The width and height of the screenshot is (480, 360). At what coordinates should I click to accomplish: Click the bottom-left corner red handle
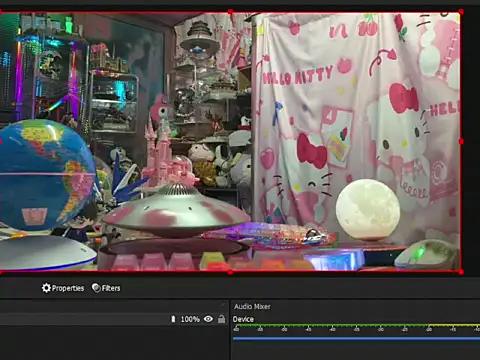tap(1, 272)
